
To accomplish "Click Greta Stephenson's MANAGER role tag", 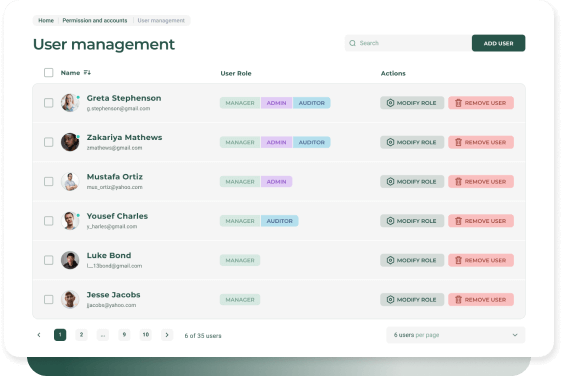I will (240, 103).
